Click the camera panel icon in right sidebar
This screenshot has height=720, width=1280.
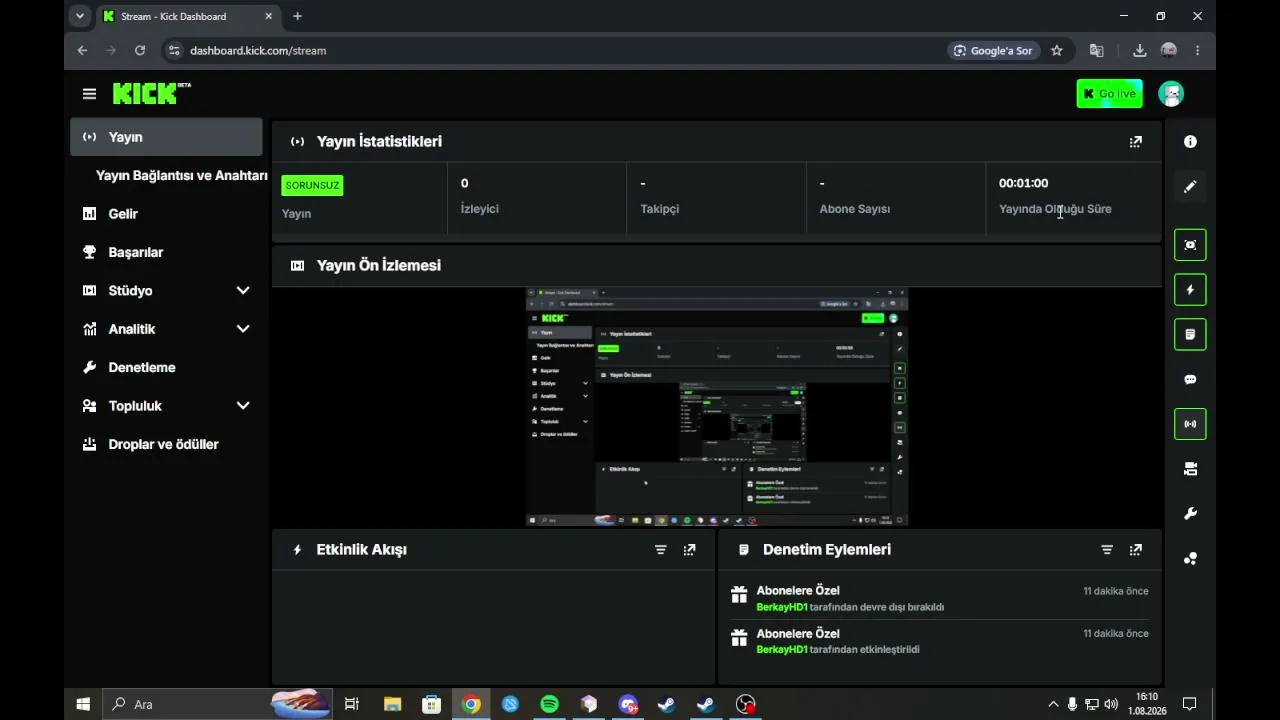pos(1190,469)
